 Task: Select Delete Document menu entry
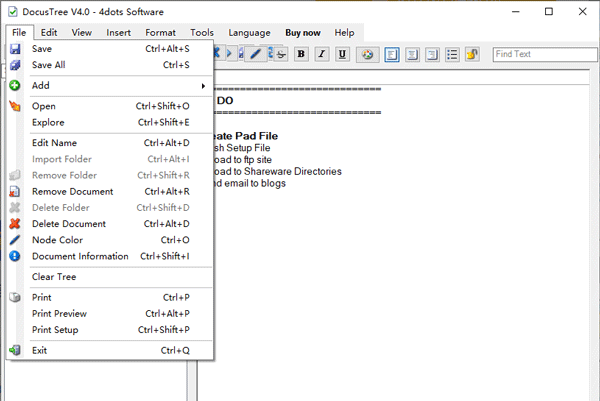coord(110,223)
